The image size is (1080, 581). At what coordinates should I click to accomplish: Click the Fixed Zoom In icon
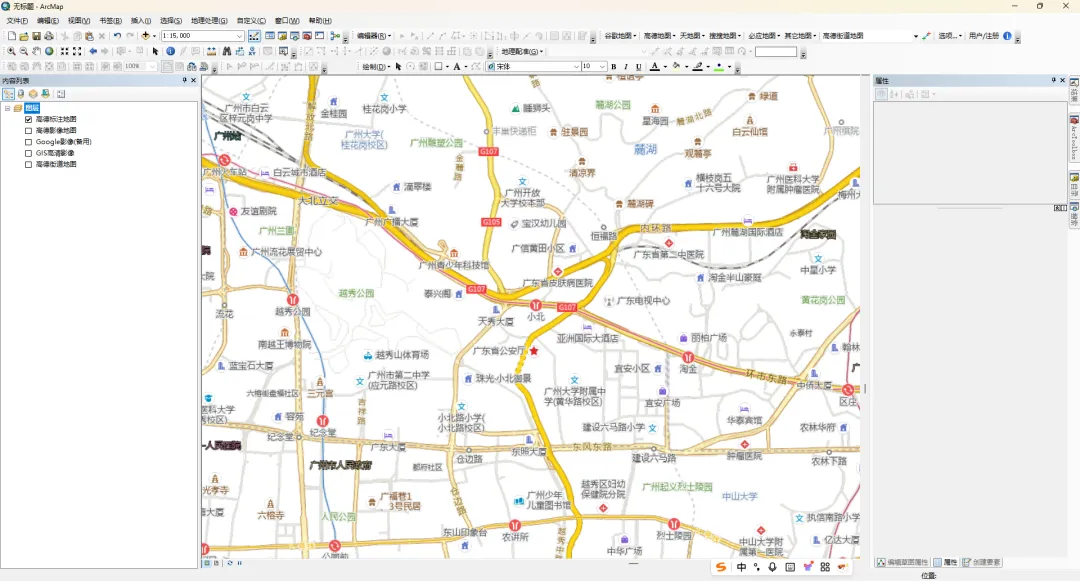pyautogui.click(x=65, y=51)
